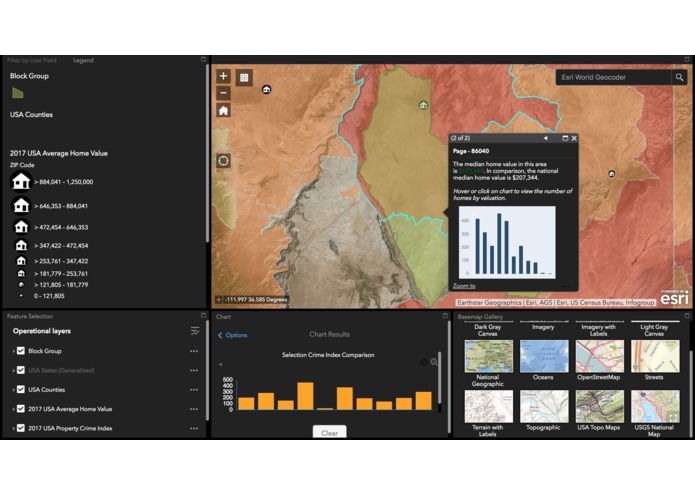695x494 pixels.
Task: Open options for 2017 USA Average Home Value
Action: (x=194, y=409)
